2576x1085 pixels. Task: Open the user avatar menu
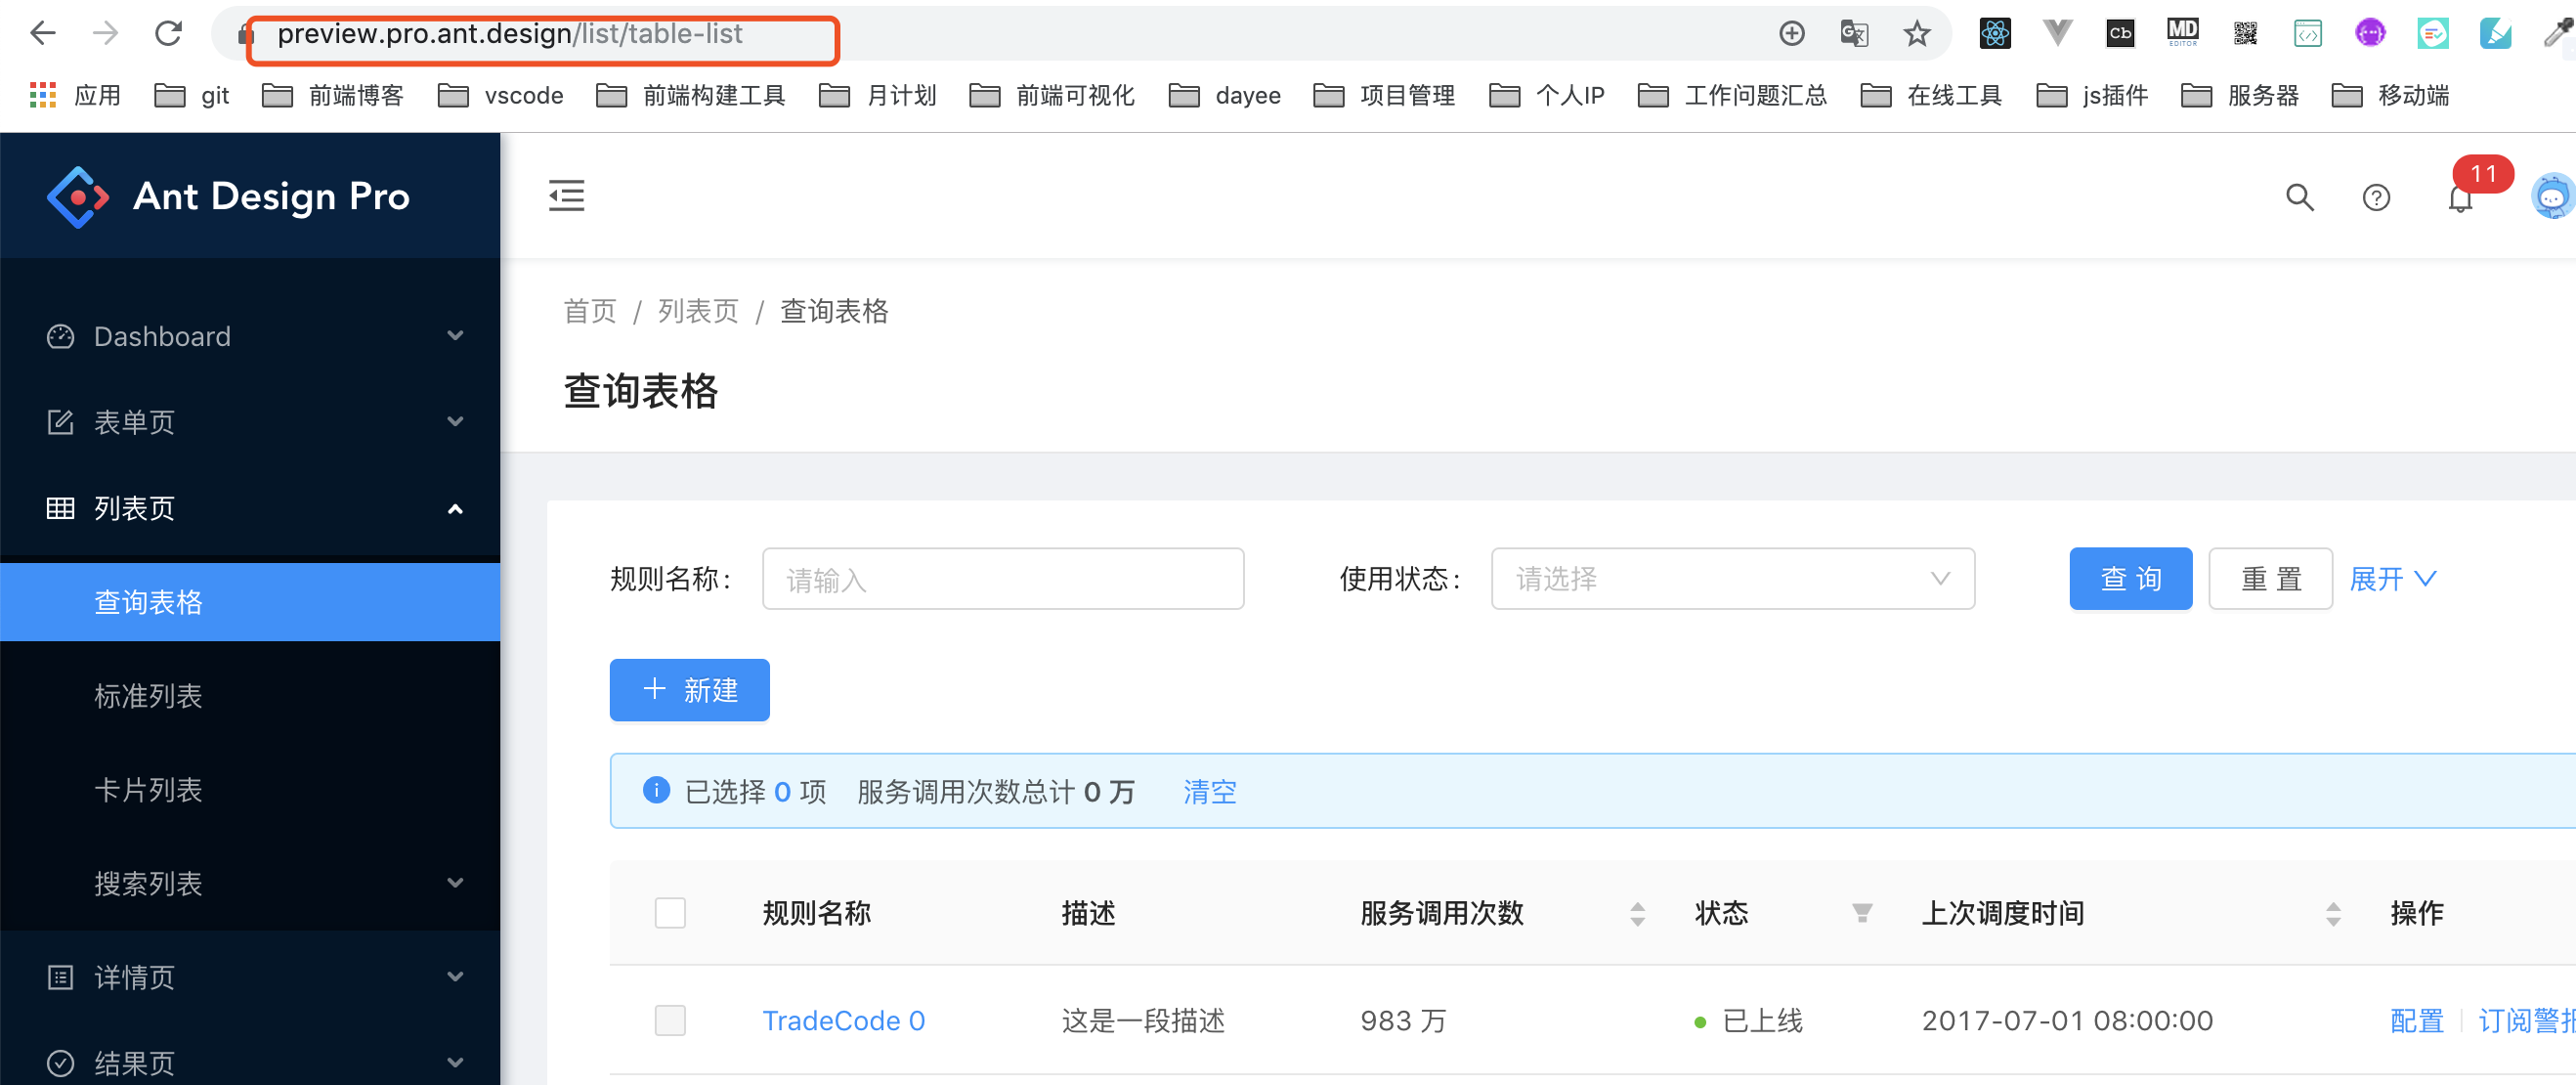tap(2553, 196)
